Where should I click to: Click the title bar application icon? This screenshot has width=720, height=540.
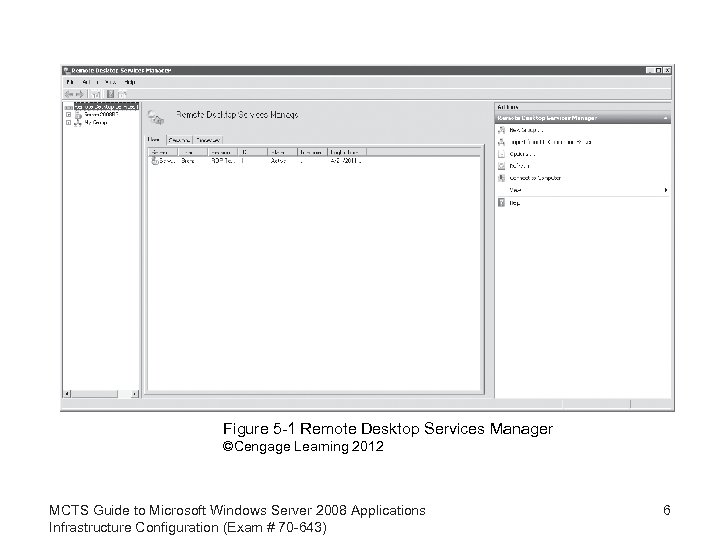pos(67,70)
